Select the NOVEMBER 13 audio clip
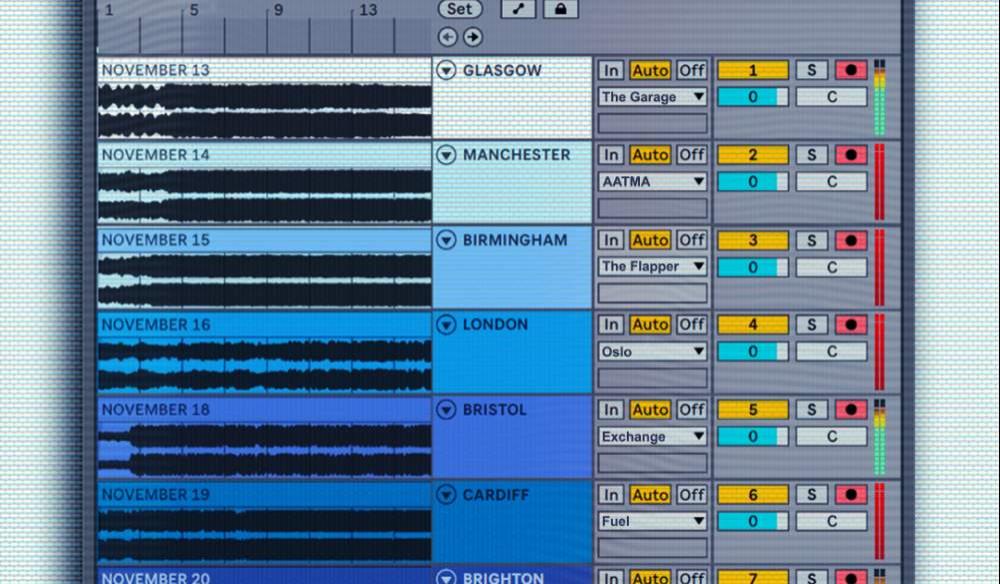Viewport: 1000px width, 584px height. coord(265,98)
